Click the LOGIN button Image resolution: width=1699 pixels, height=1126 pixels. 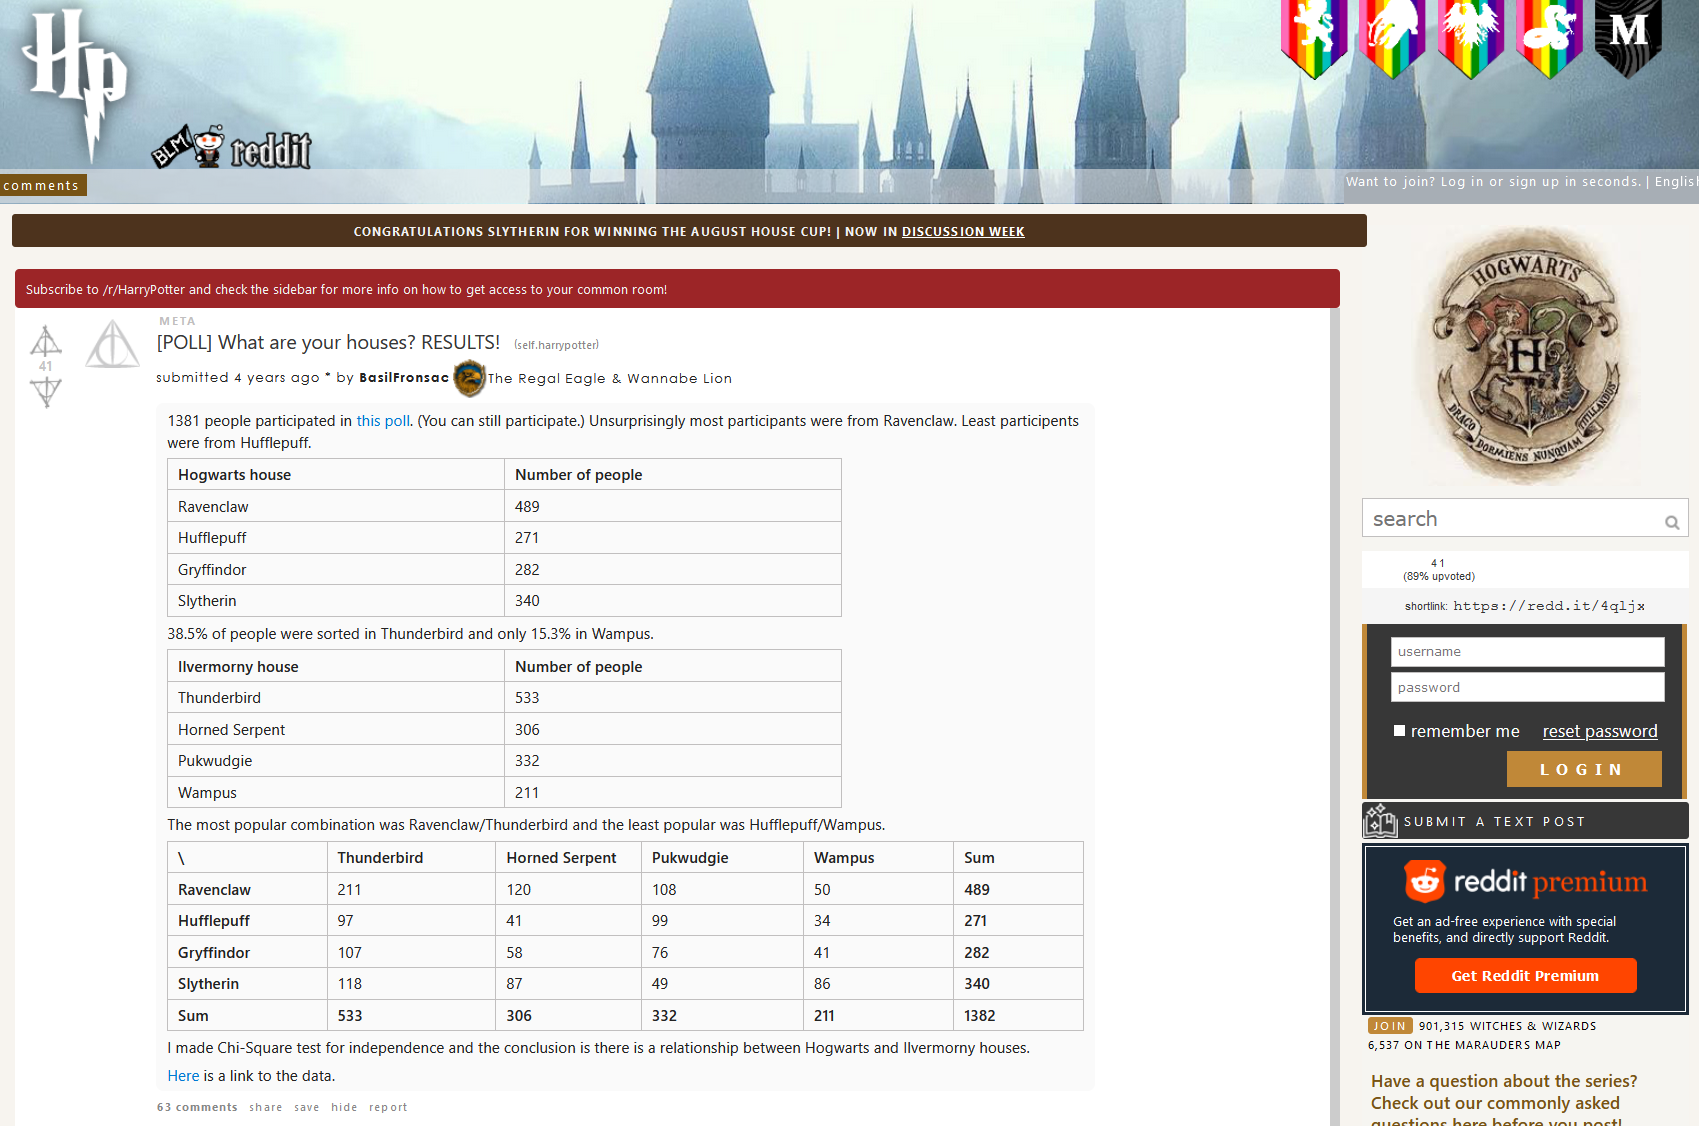tap(1584, 769)
